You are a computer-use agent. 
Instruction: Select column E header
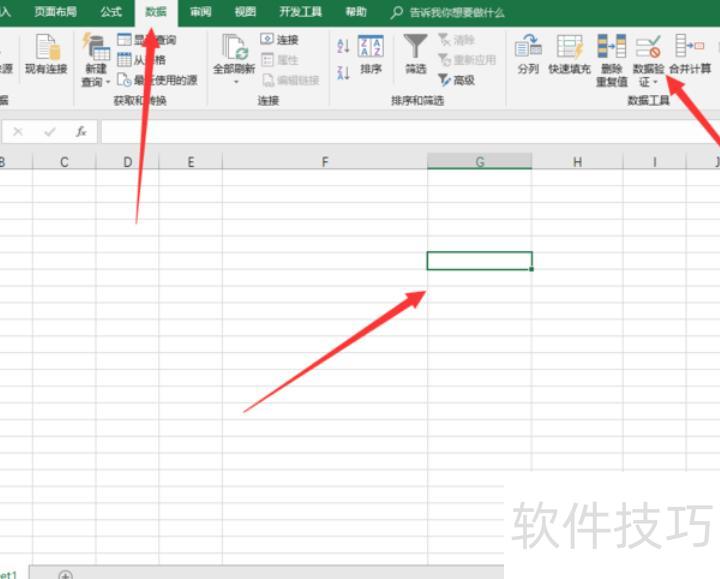point(191,162)
